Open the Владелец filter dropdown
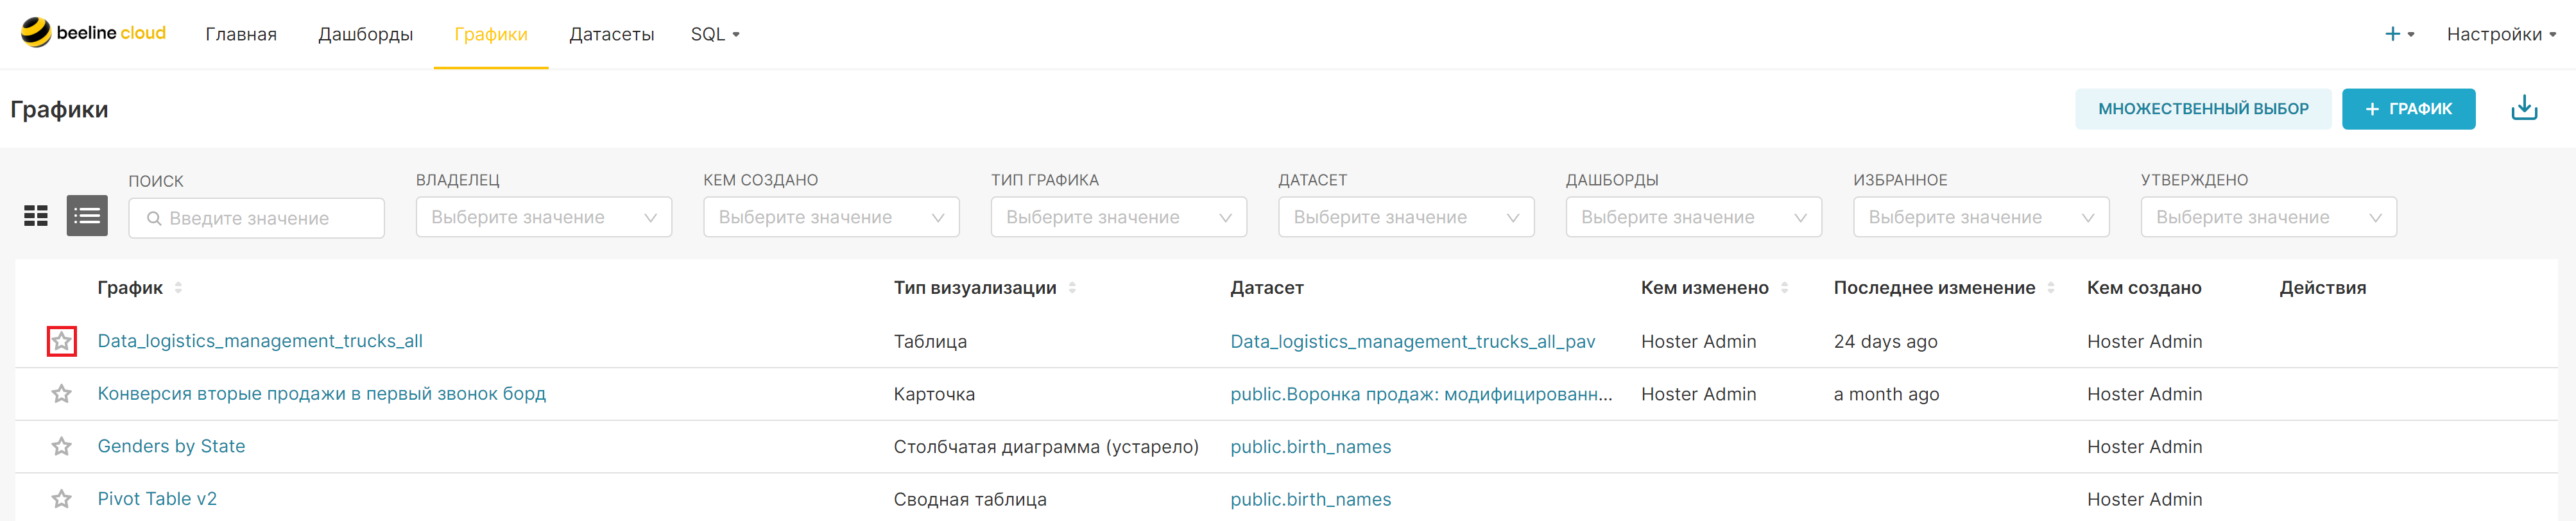The image size is (2576, 521). [544, 217]
